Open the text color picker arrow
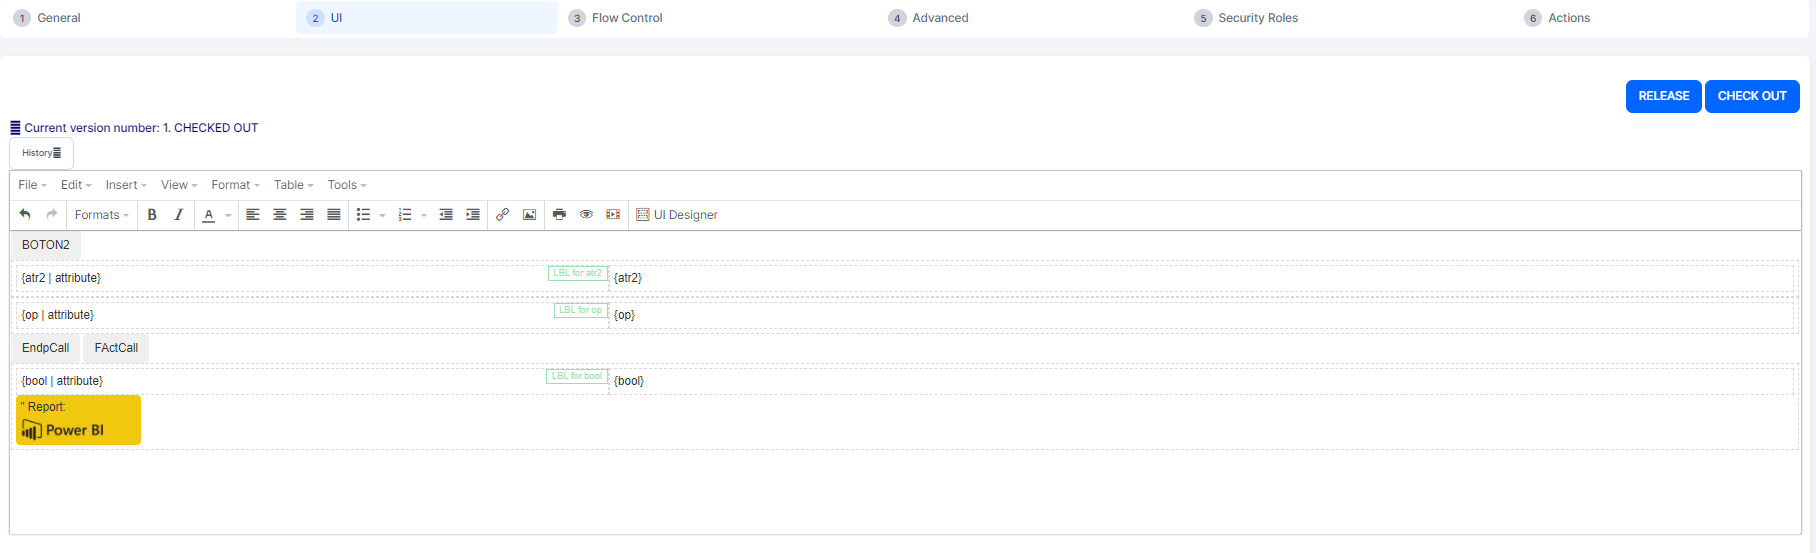This screenshot has width=1816, height=553. click(x=228, y=215)
